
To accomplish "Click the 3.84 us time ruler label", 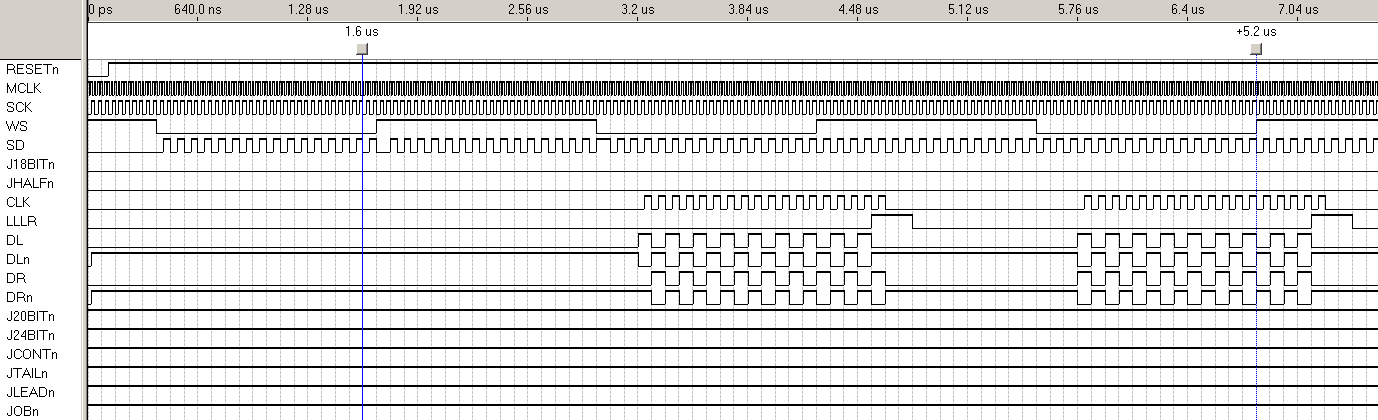I will (x=748, y=10).
